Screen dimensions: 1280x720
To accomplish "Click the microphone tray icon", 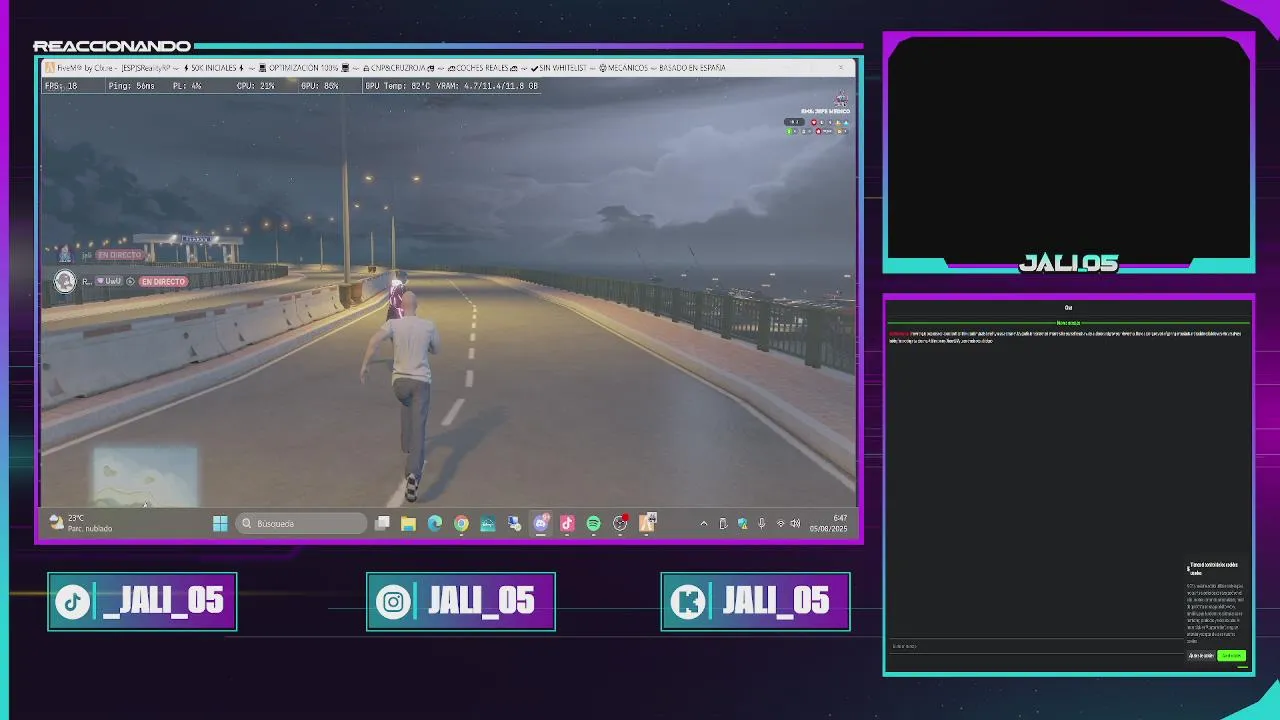I will click(x=762, y=523).
